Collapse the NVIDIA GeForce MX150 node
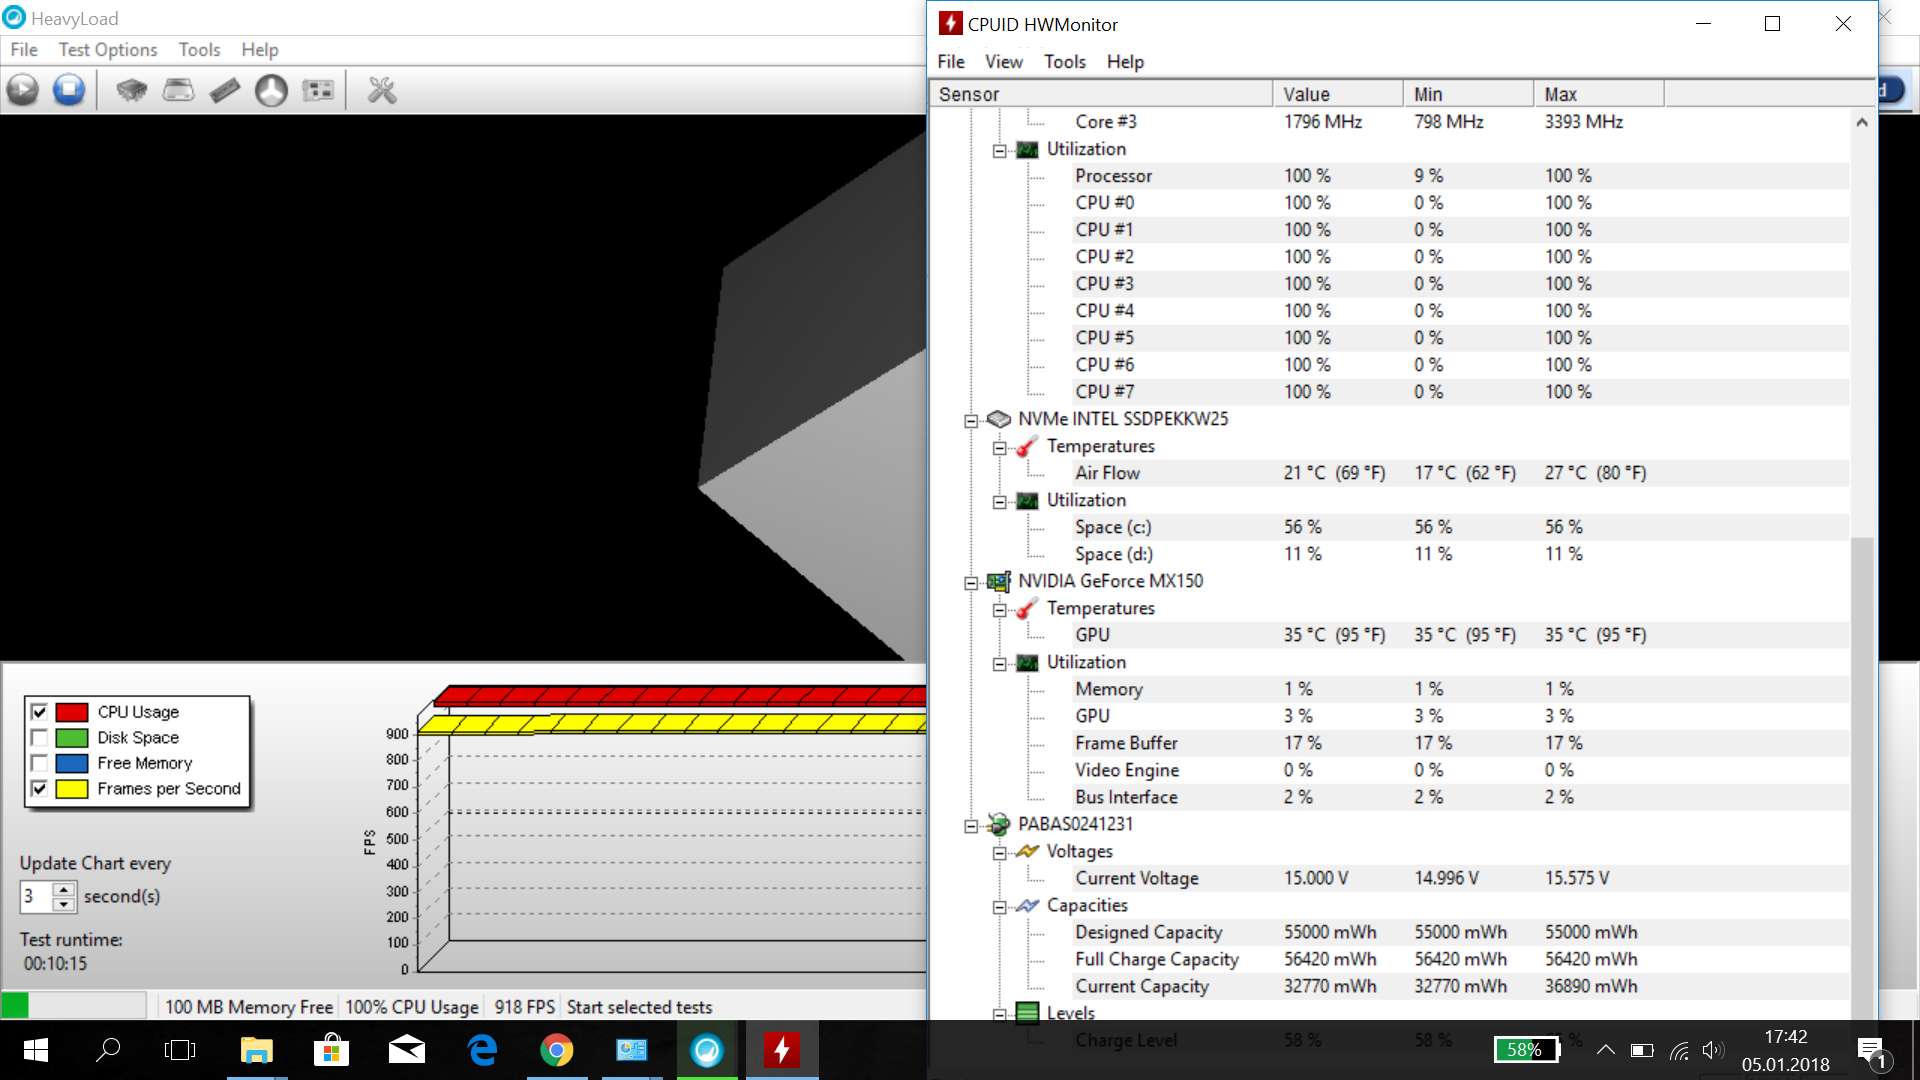 (x=970, y=582)
